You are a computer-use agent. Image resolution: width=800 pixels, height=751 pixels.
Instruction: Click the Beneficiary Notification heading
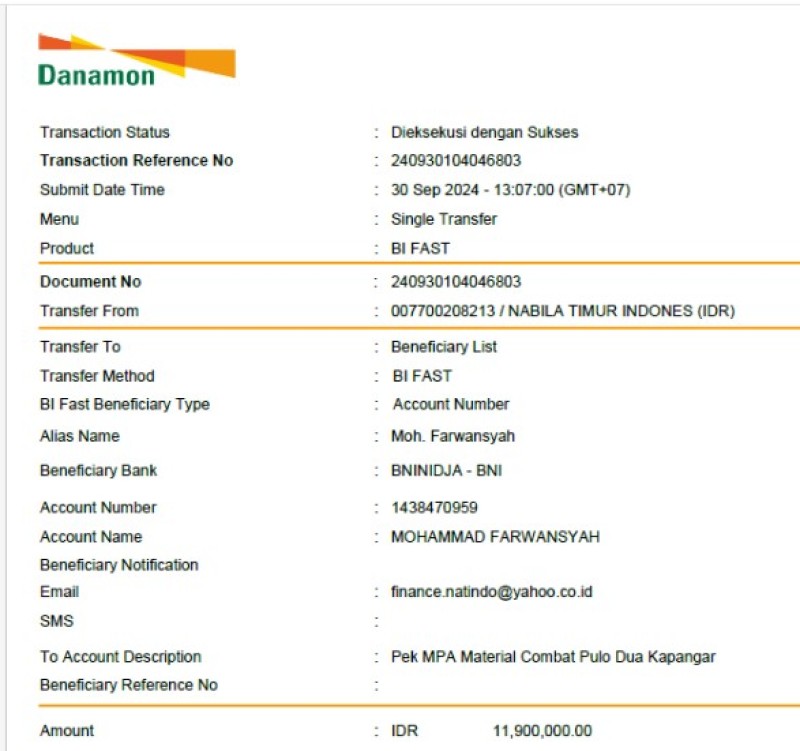(x=119, y=565)
